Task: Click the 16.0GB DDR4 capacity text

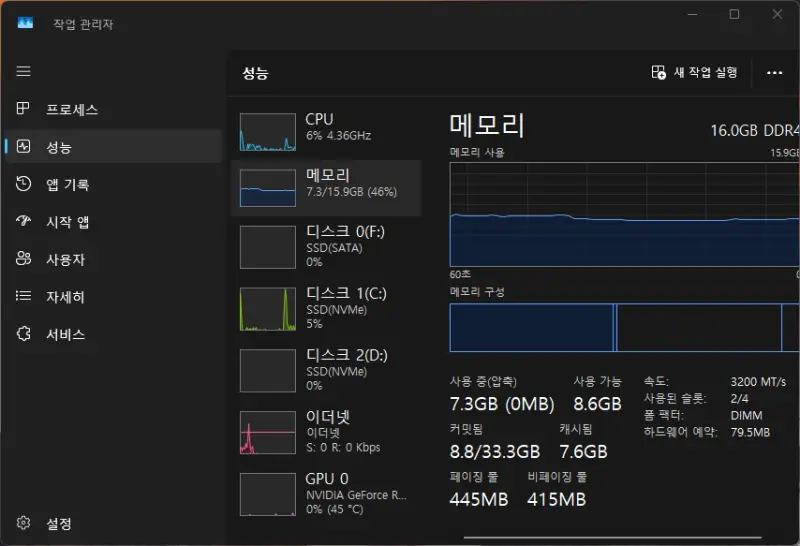Action: 755,131
